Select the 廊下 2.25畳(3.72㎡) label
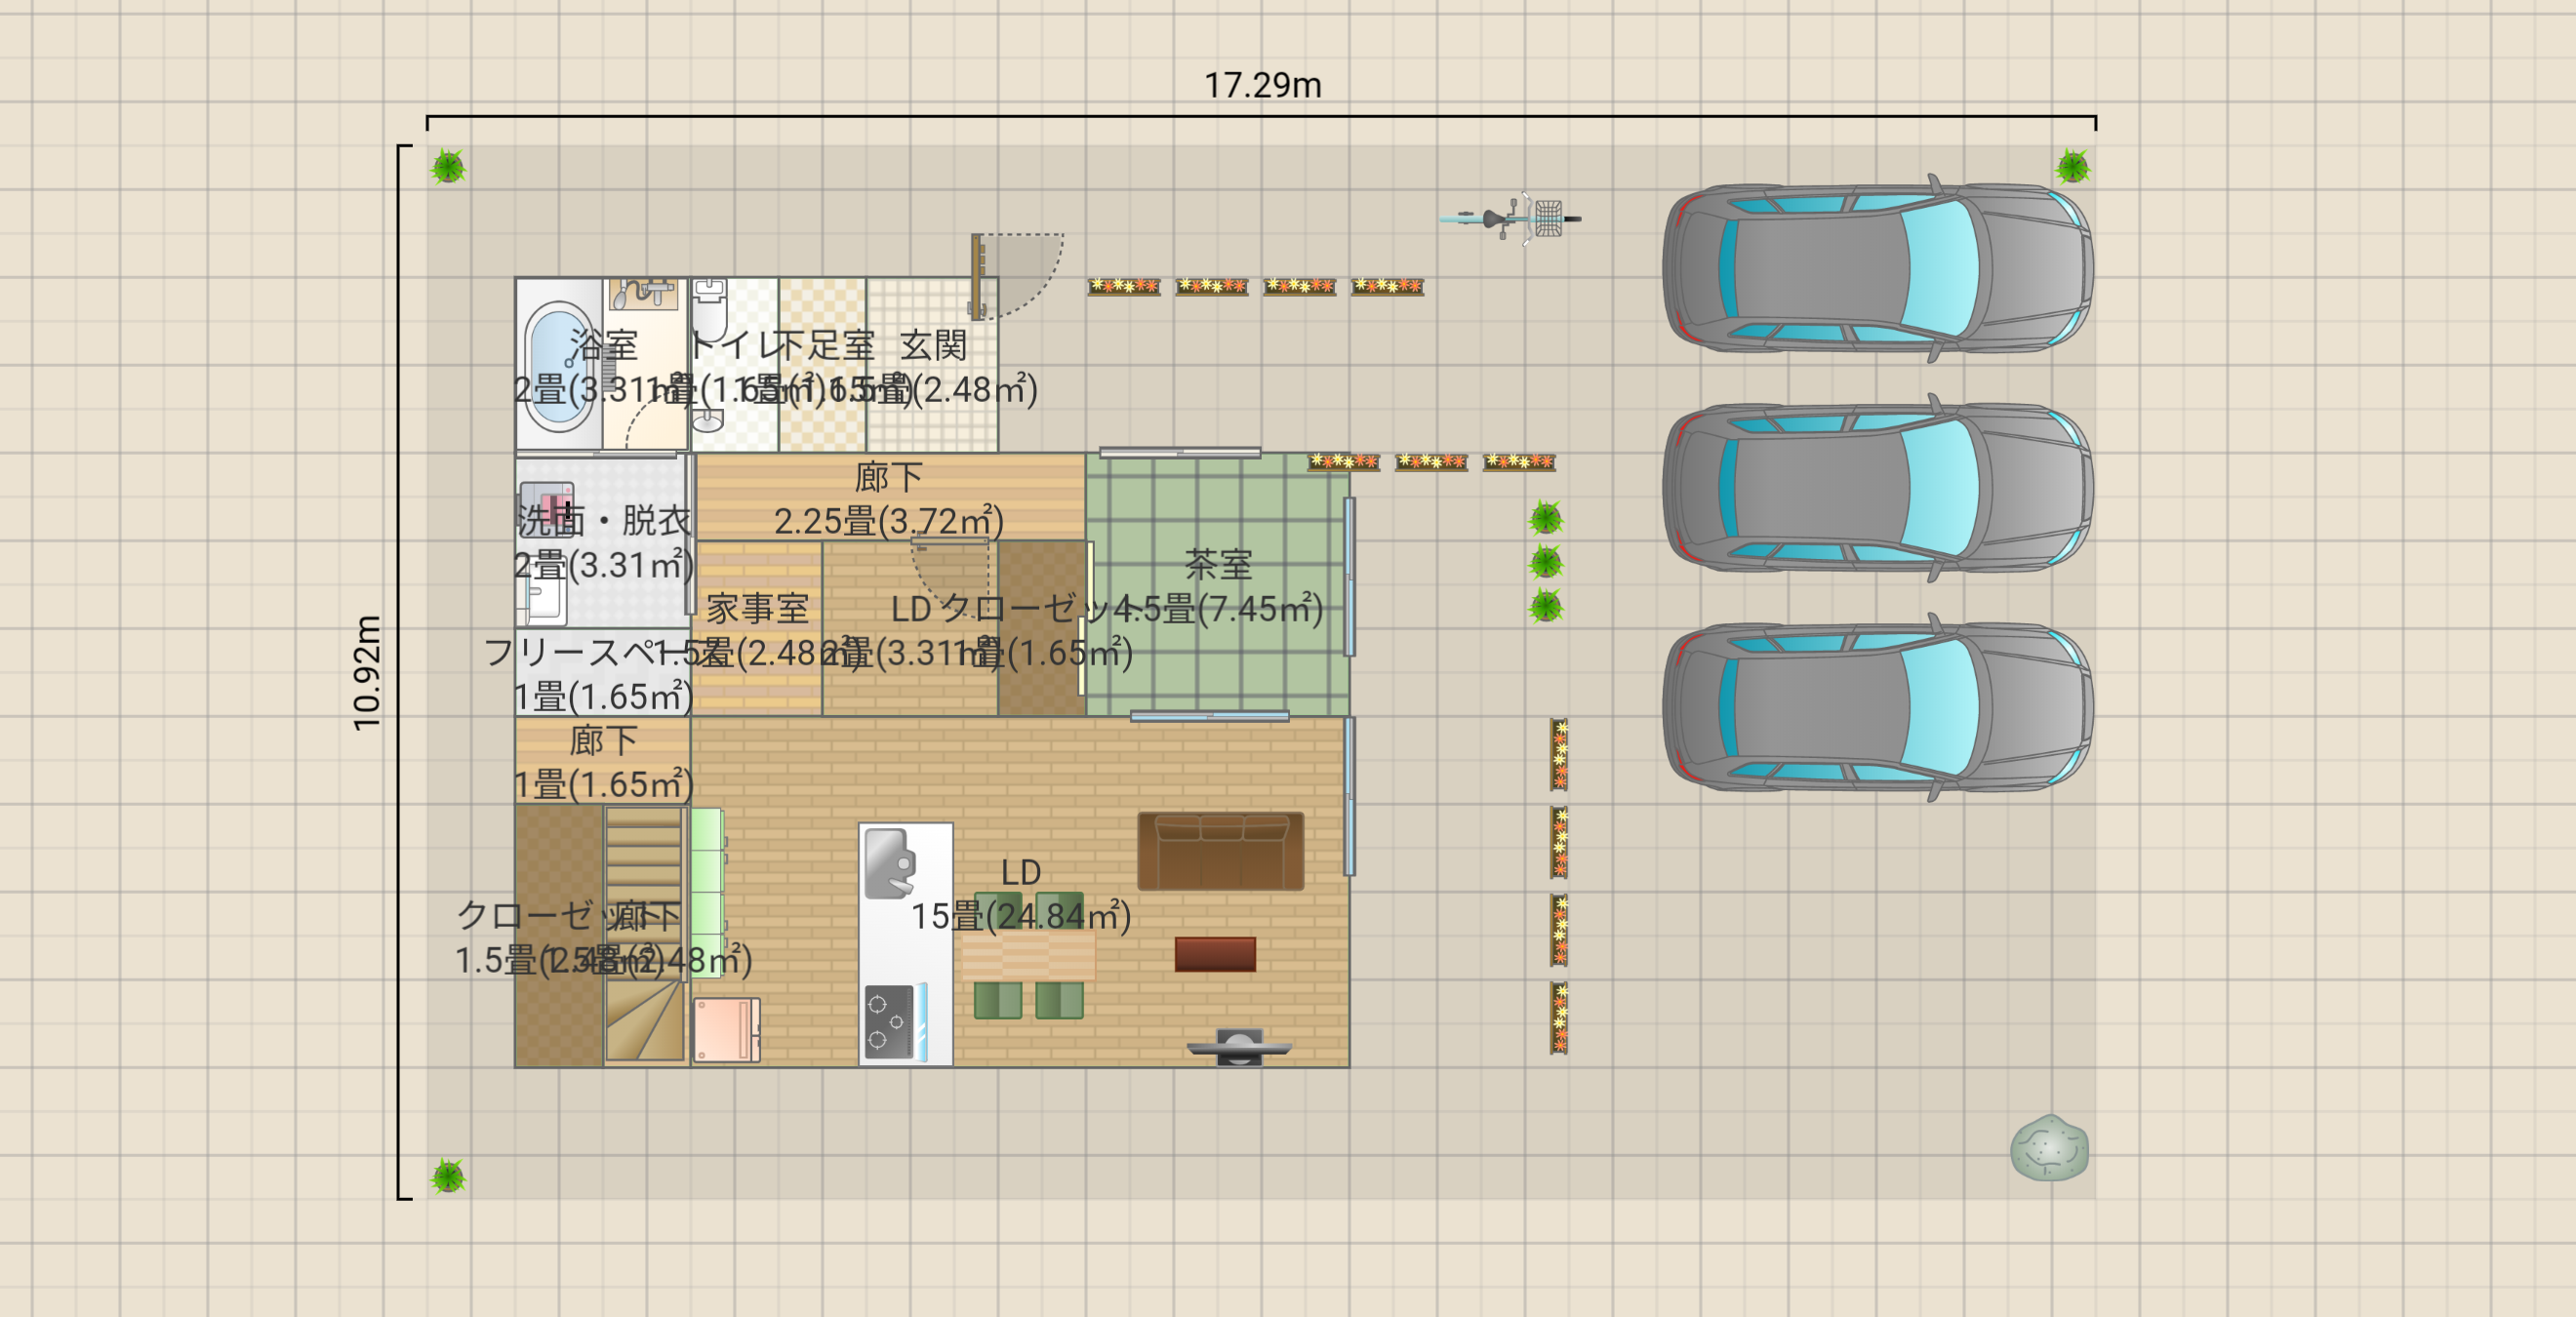 click(x=888, y=499)
